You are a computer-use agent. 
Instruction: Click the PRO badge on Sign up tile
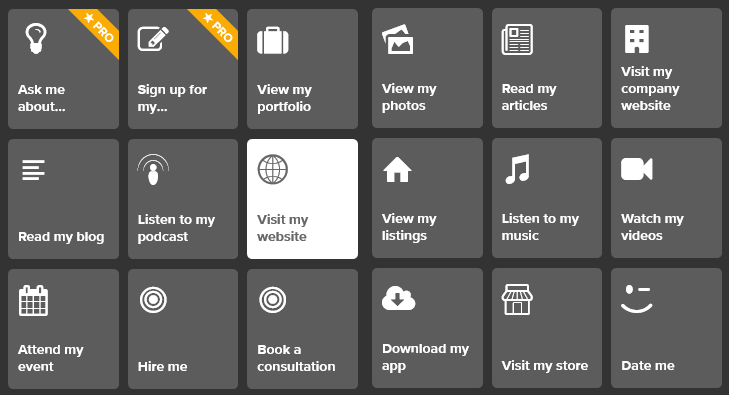click(x=218, y=30)
